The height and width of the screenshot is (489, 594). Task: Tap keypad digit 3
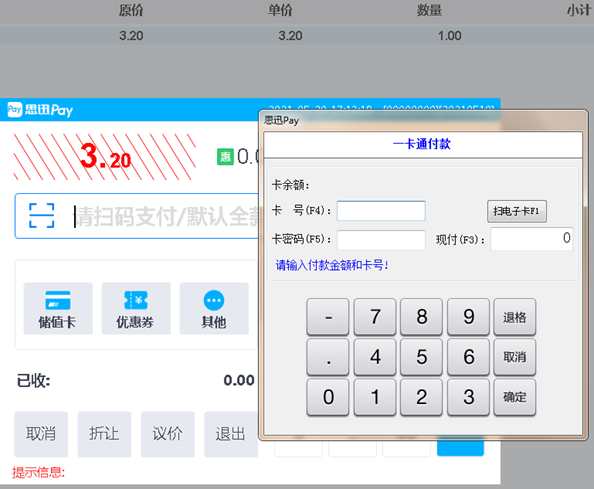click(x=469, y=397)
